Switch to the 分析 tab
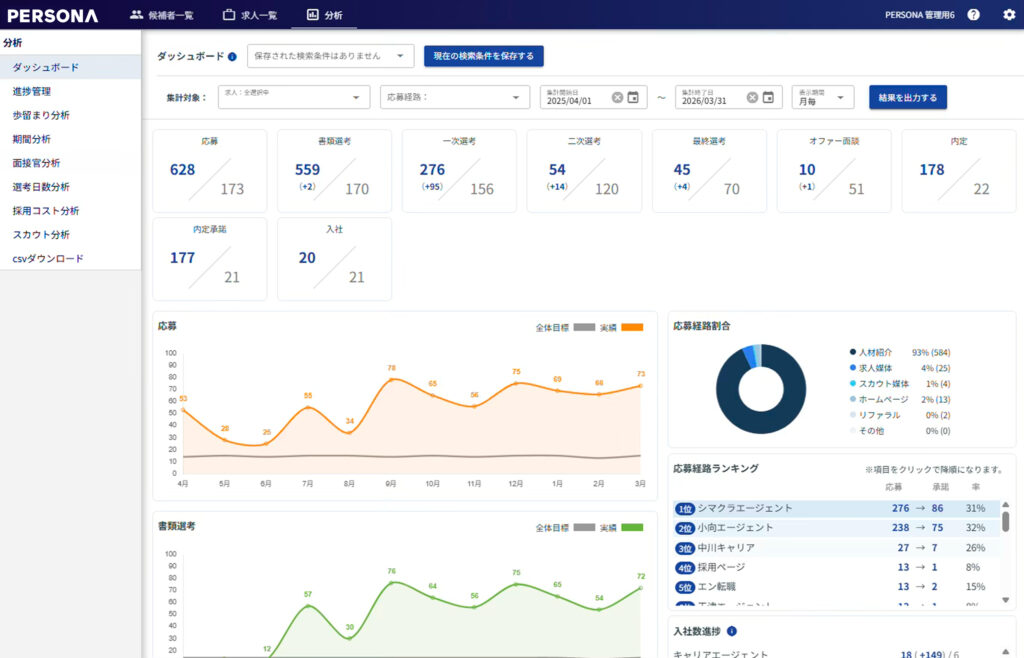Screen dimensions: 1024x658 tap(324, 14)
